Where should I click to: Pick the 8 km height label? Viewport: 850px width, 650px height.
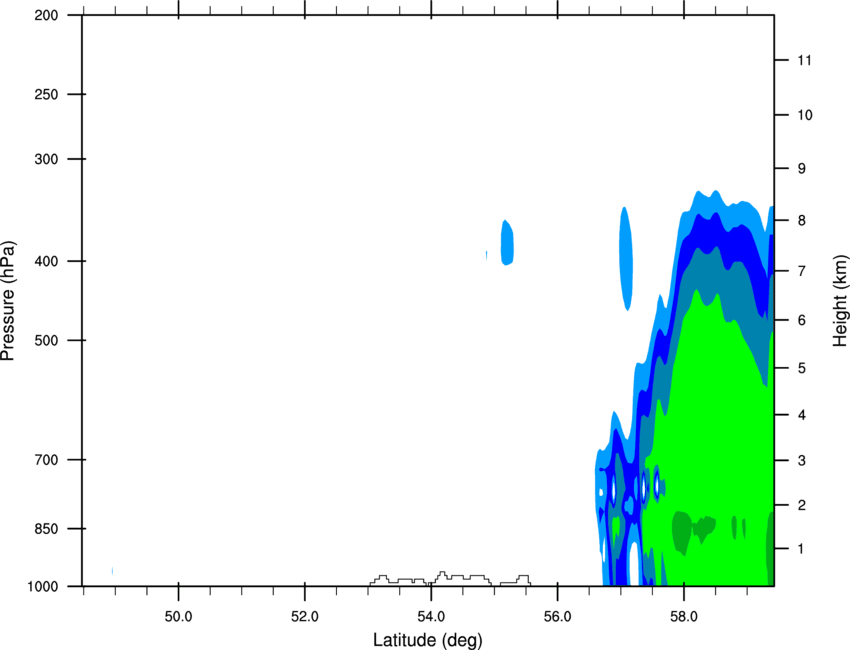(x=801, y=220)
